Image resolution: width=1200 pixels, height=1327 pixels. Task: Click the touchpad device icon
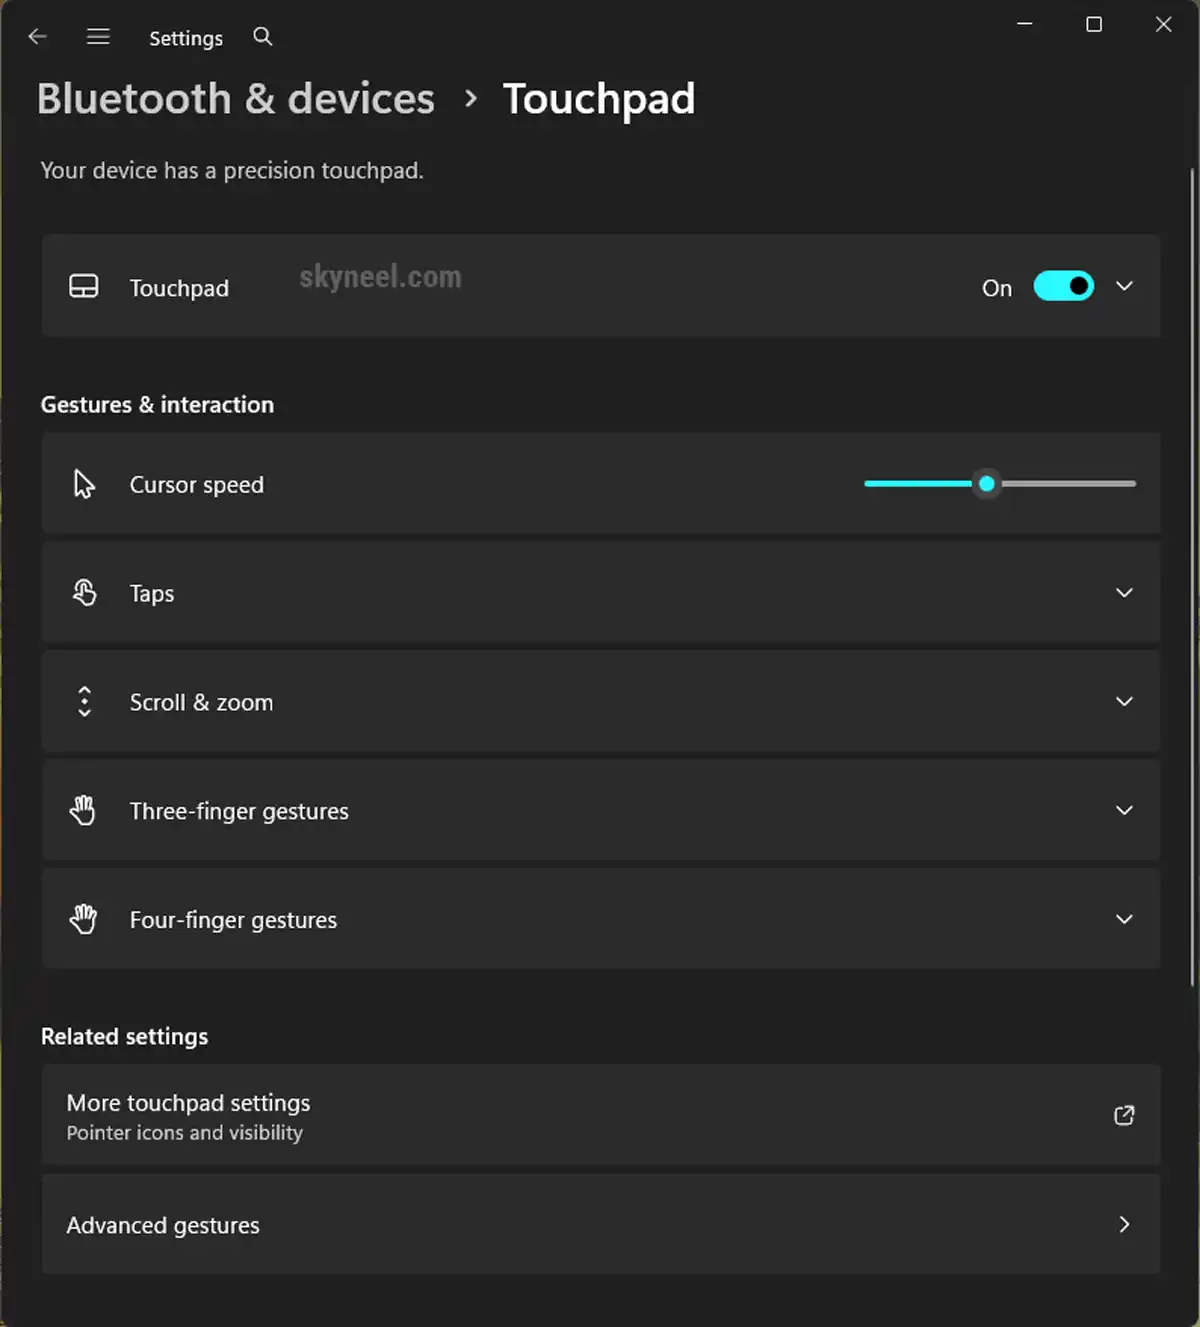tap(84, 287)
